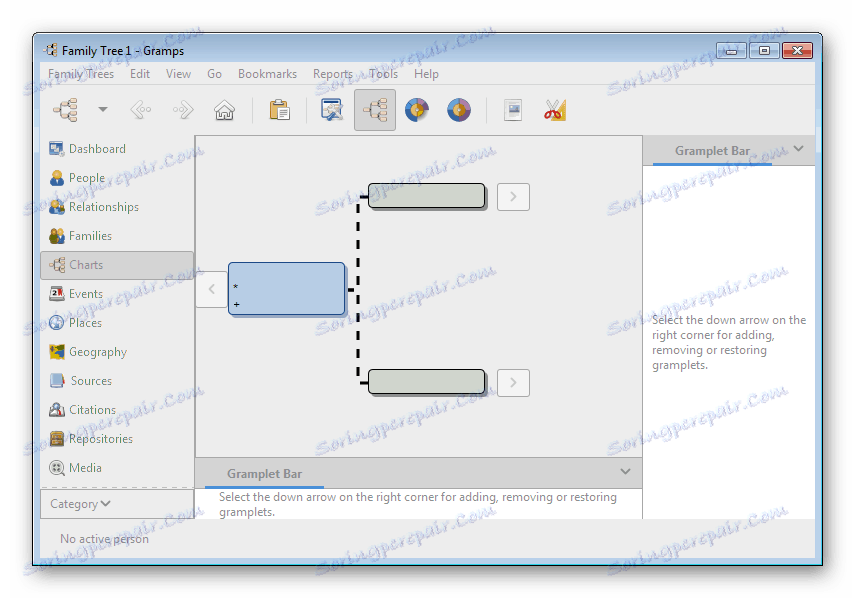Navigate to Places in the sidebar

pos(75,323)
